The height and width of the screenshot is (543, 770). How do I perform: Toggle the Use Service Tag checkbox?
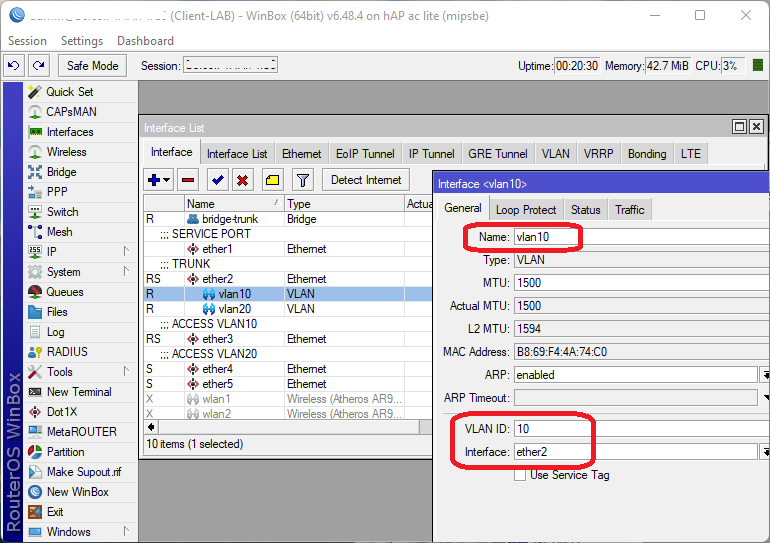(520, 475)
